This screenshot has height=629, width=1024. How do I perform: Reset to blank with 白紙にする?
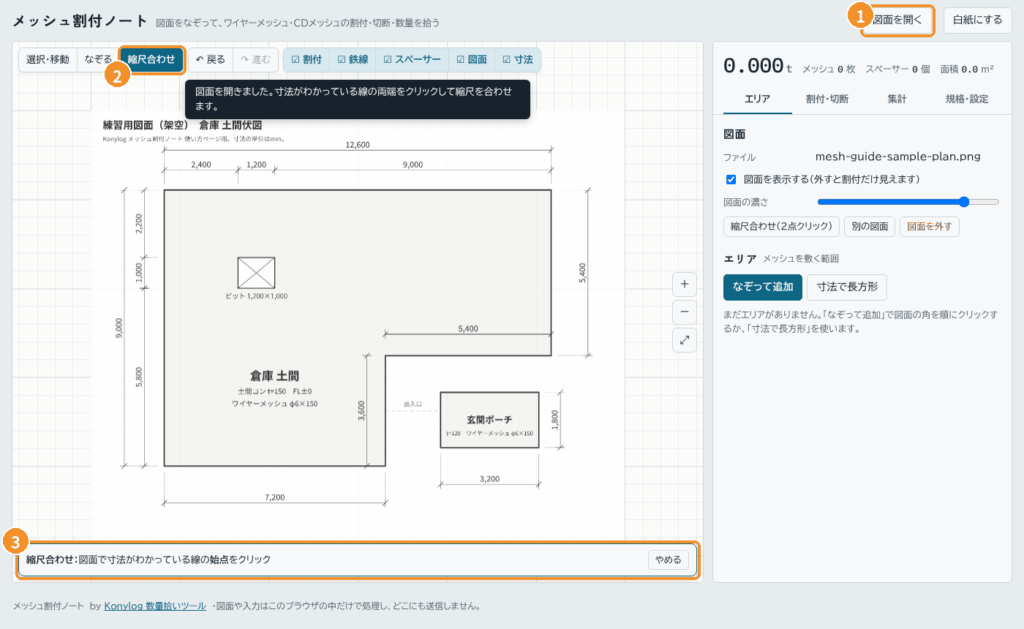977,20
